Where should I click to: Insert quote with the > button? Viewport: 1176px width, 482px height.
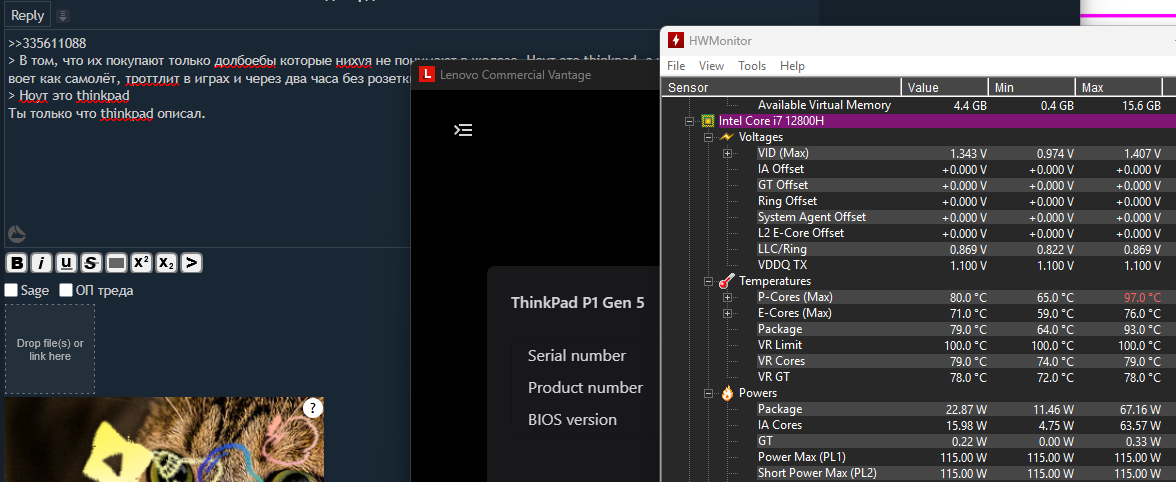point(192,262)
